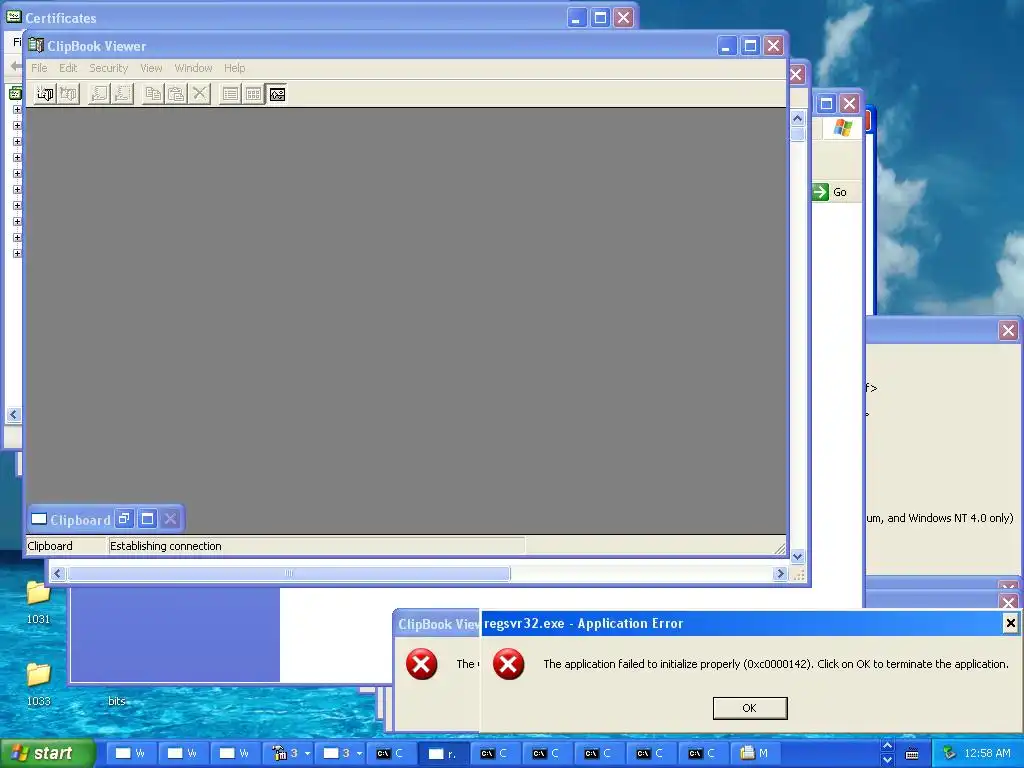Click the window-icon grouped taskbar button with 3
The image size is (1024, 768).
pyautogui.click(x=342, y=753)
